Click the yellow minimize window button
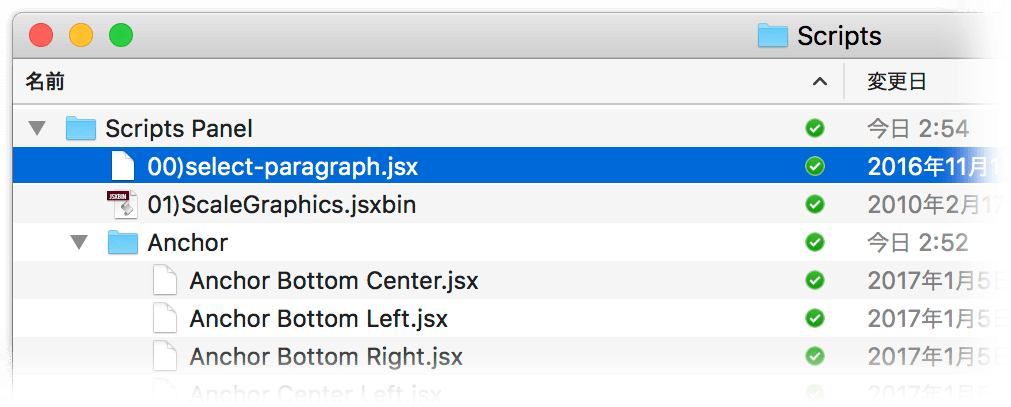 pos(81,34)
